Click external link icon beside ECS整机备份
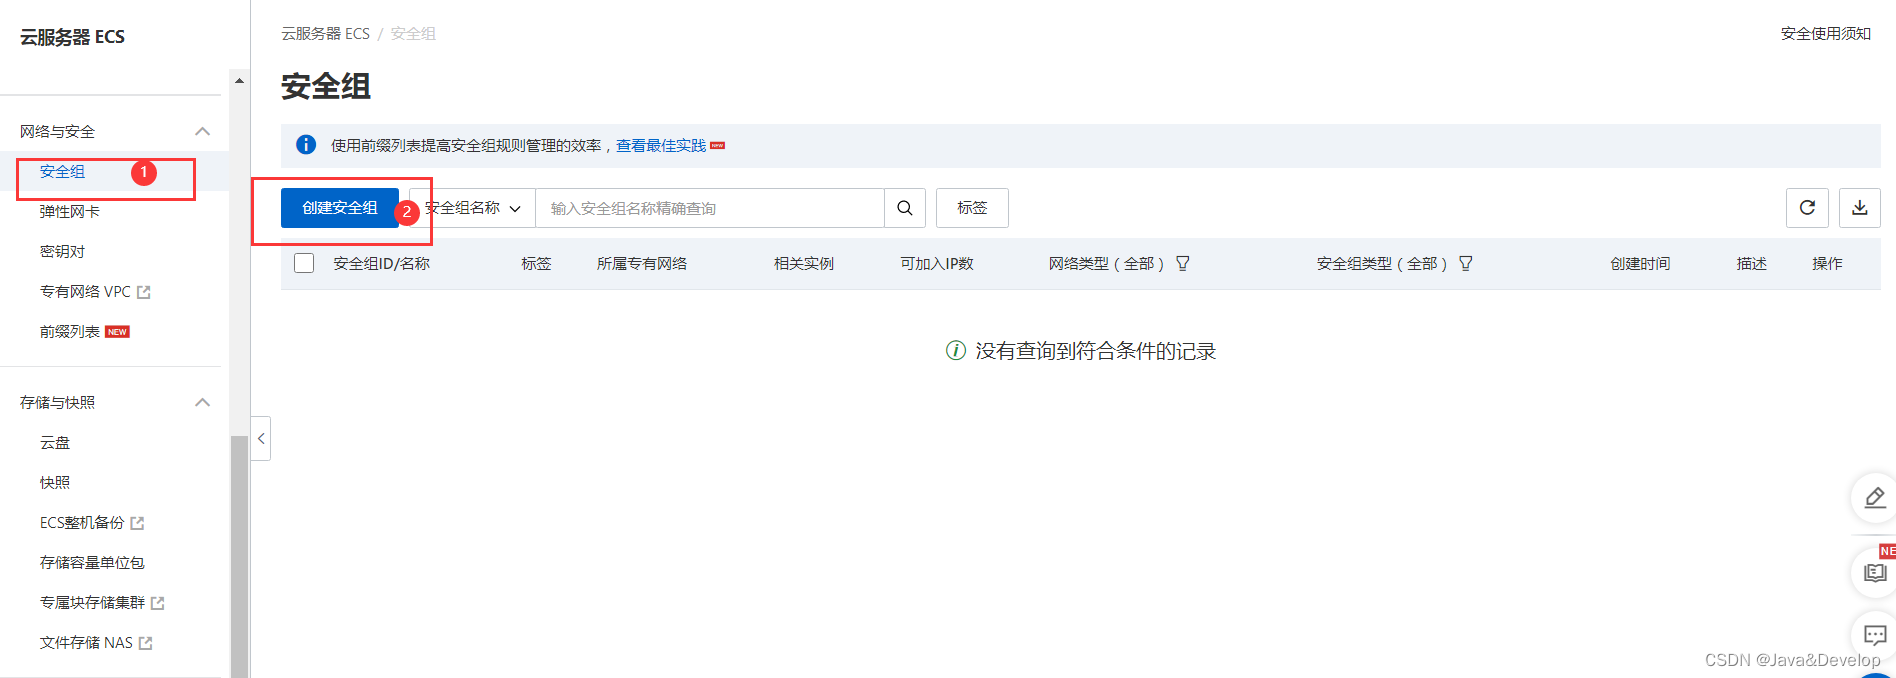The image size is (1896, 678). coord(138,523)
